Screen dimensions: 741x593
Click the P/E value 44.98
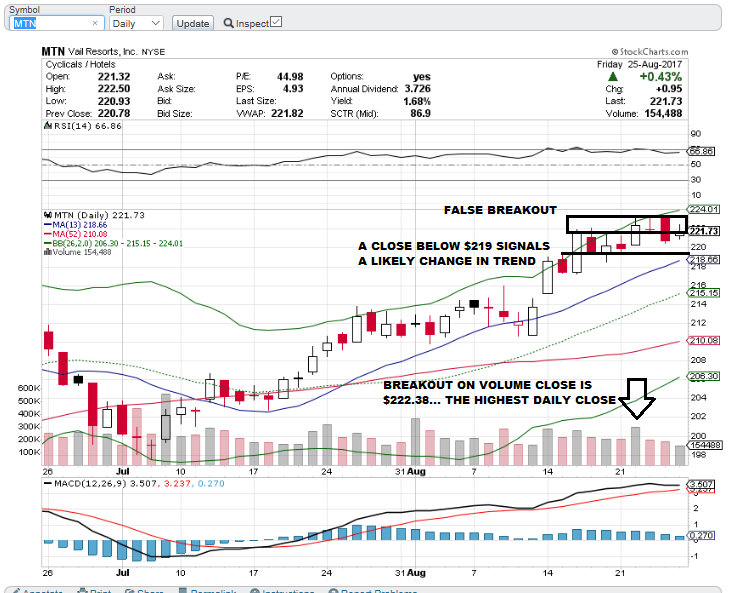(290, 77)
